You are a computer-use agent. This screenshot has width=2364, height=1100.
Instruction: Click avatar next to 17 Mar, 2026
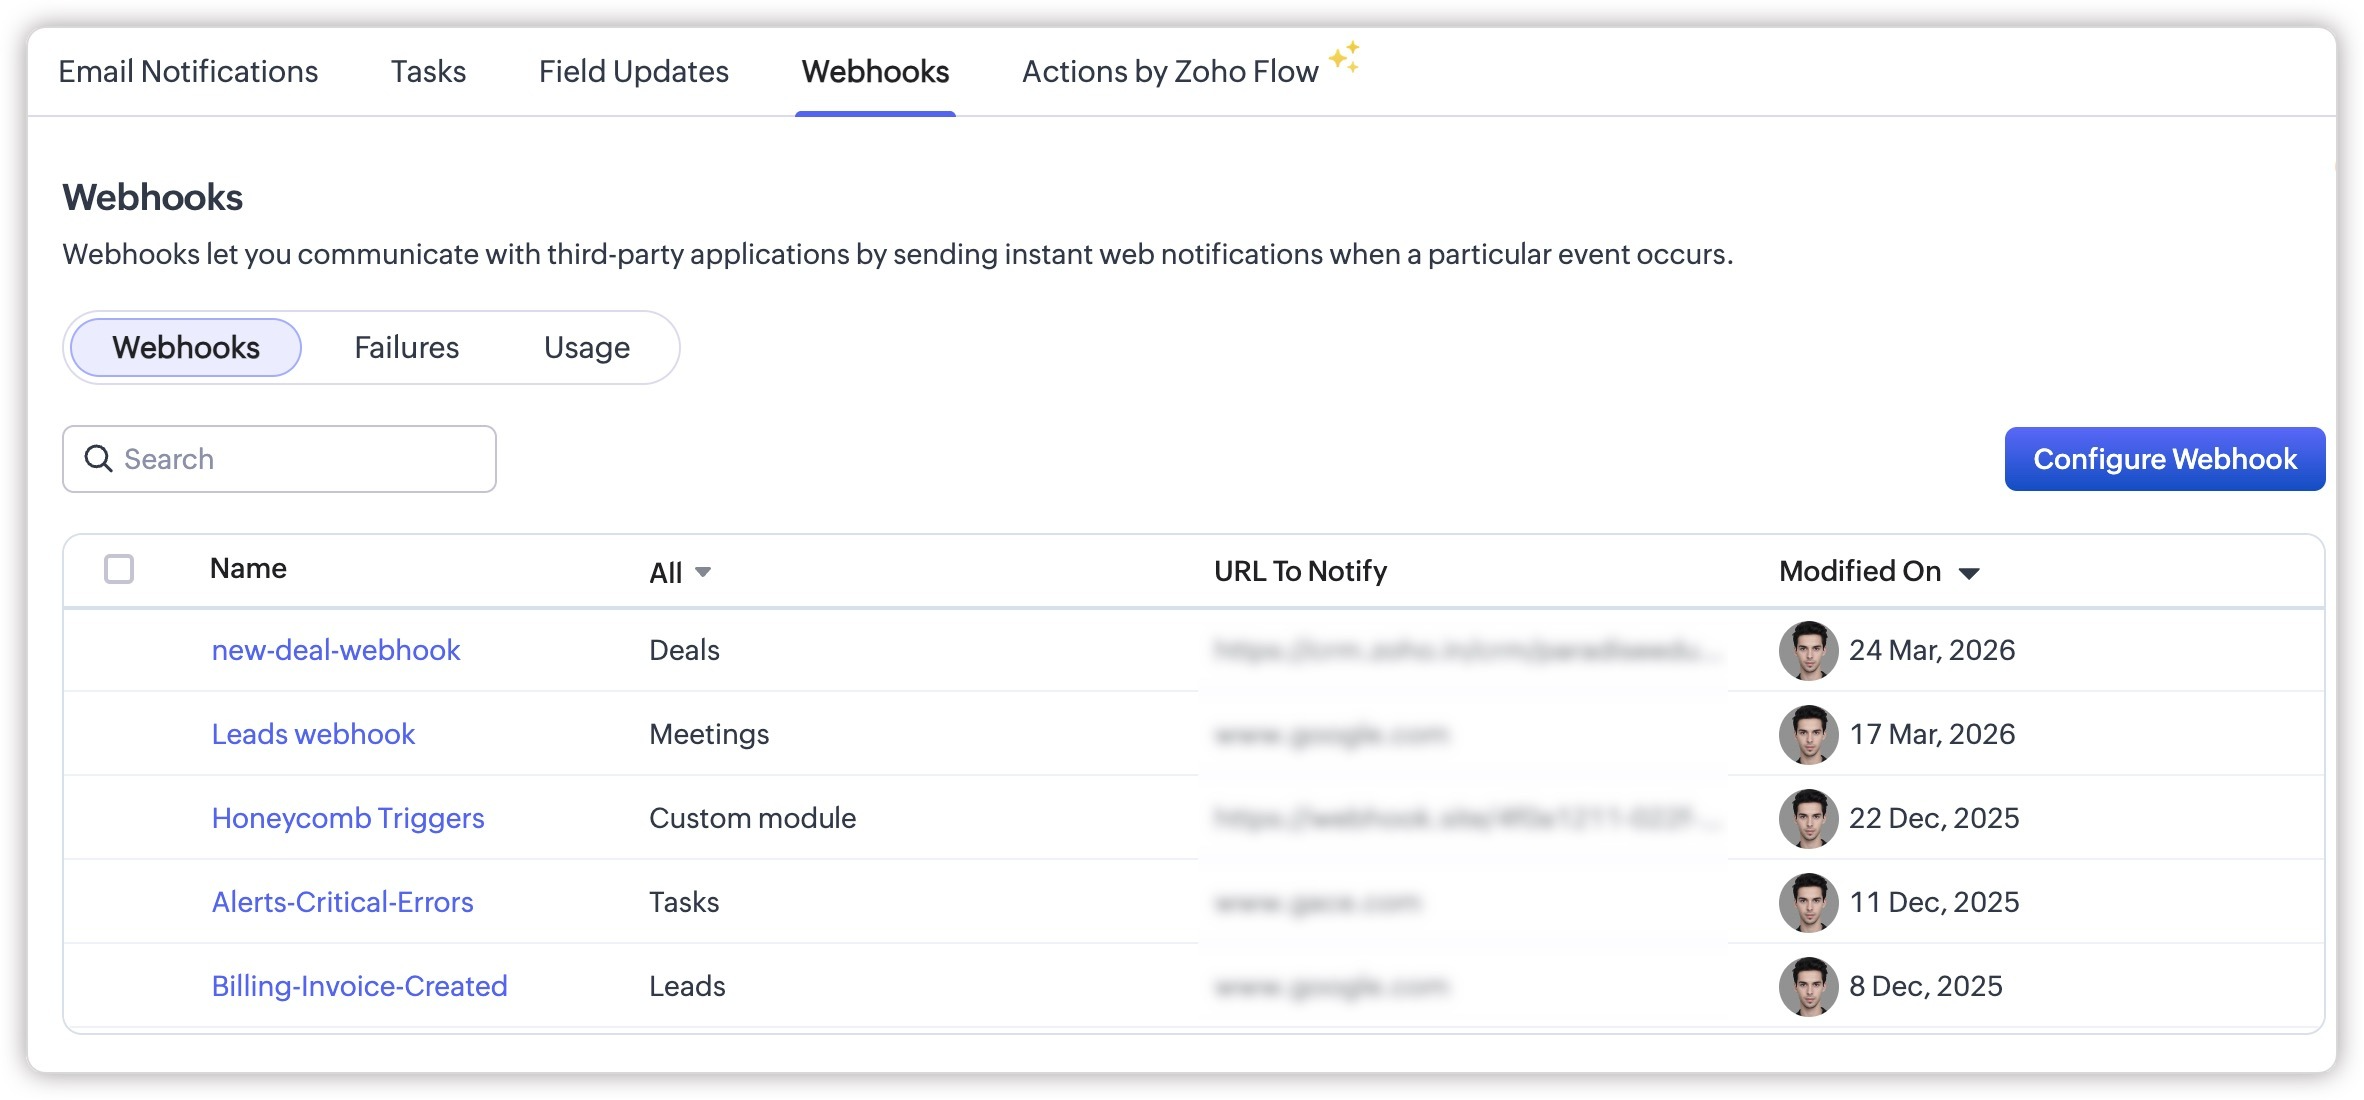(x=1808, y=734)
